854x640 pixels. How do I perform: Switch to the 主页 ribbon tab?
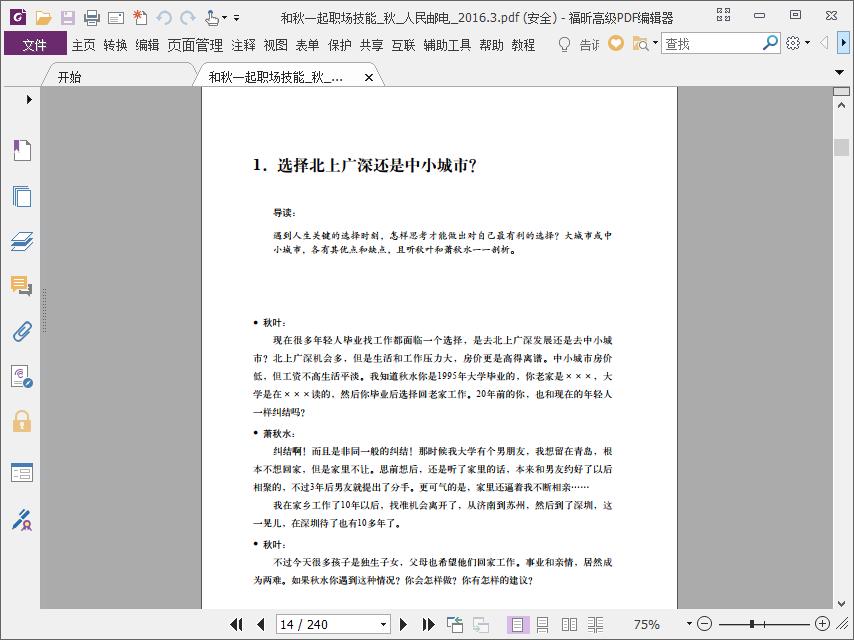(x=83, y=45)
